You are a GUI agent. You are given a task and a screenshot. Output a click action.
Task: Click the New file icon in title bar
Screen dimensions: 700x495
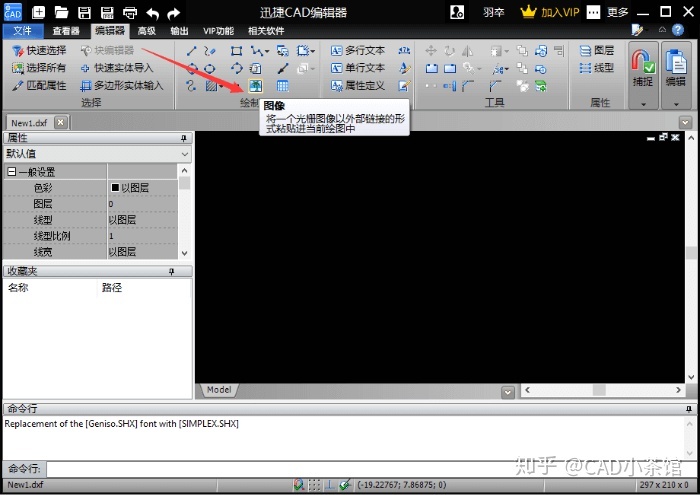coord(38,12)
